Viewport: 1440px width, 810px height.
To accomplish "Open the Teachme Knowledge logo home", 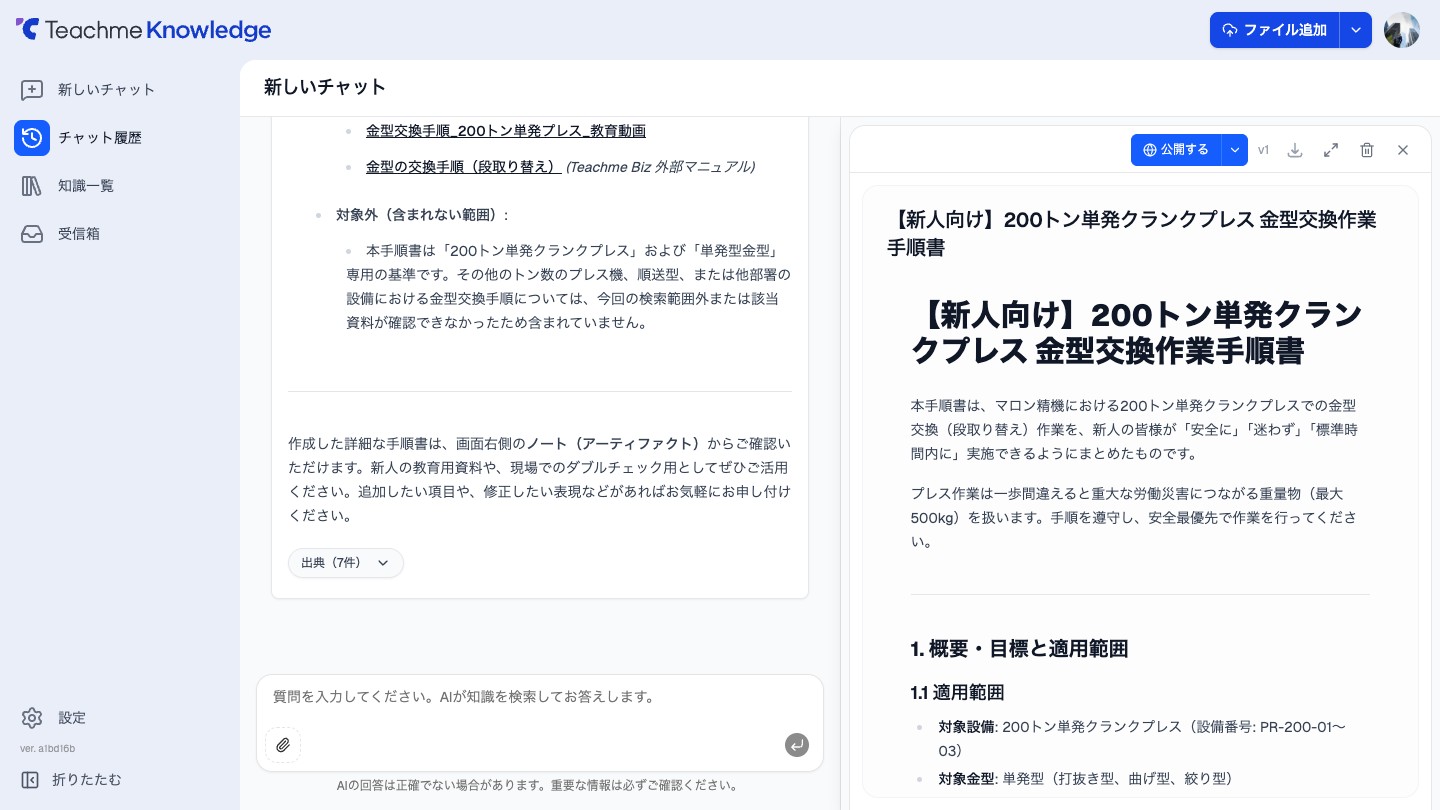I will tap(143, 30).
